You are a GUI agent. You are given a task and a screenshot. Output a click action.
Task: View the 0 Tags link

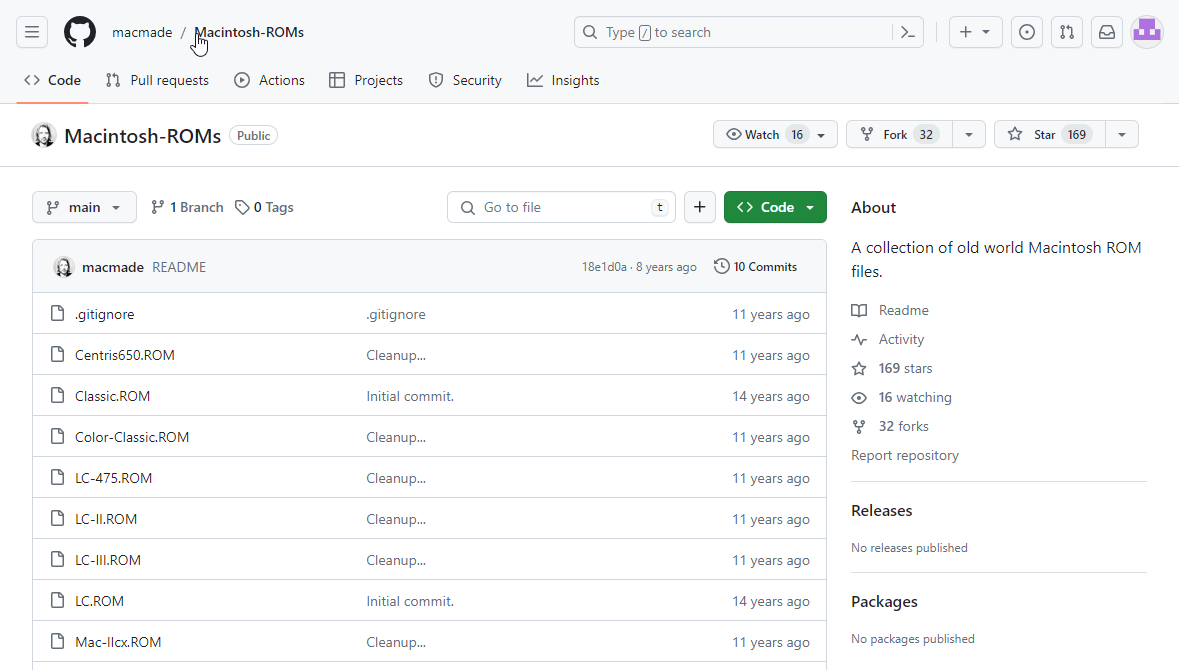(x=264, y=208)
